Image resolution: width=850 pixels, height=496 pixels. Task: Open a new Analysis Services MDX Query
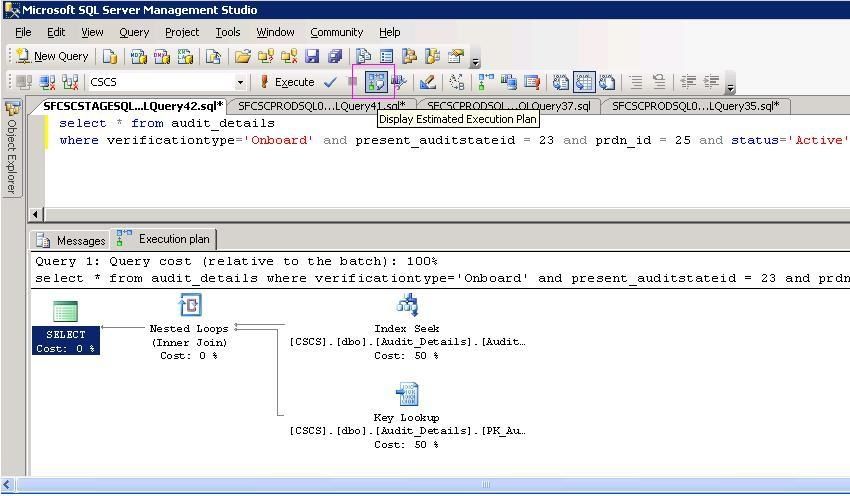click(x=138, y=56)
